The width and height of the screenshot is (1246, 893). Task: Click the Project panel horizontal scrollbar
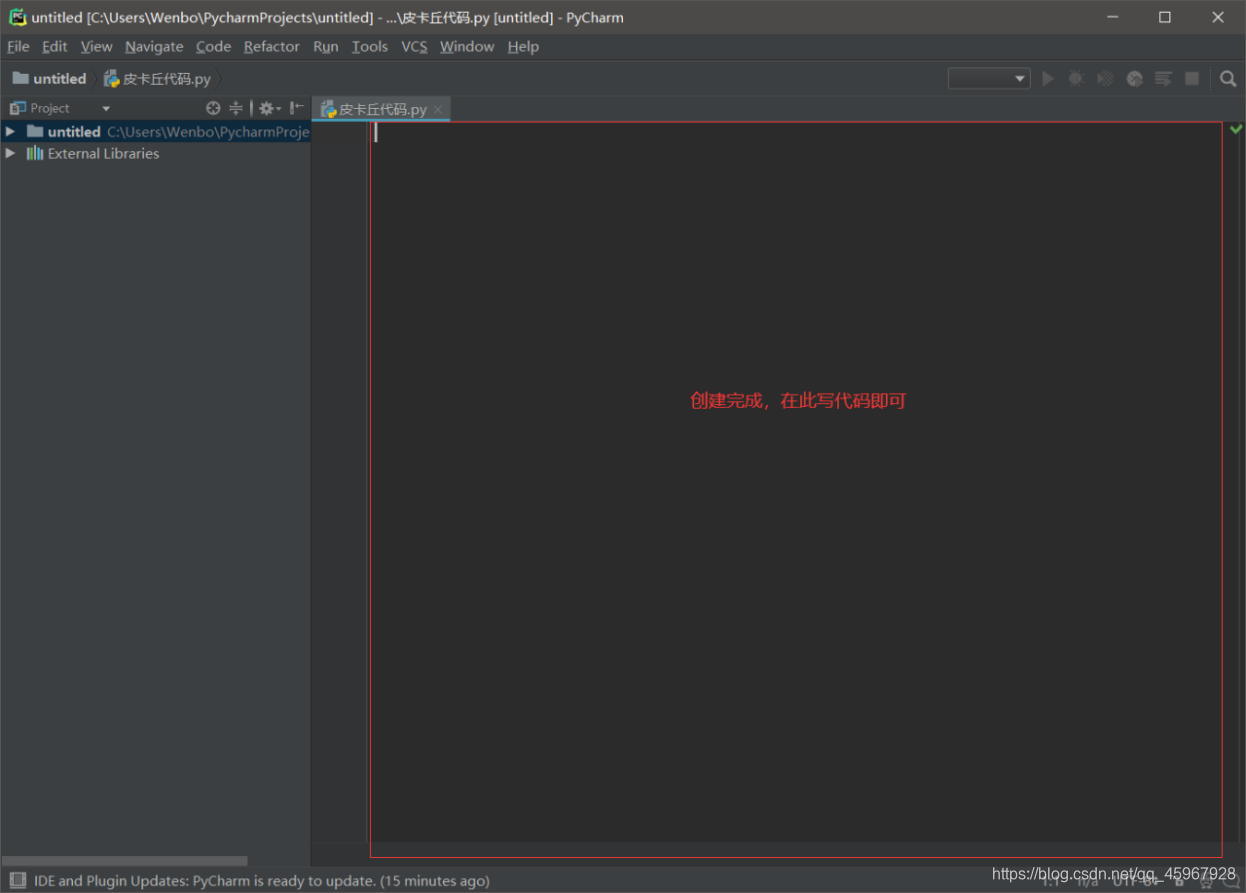pos(124,860)
